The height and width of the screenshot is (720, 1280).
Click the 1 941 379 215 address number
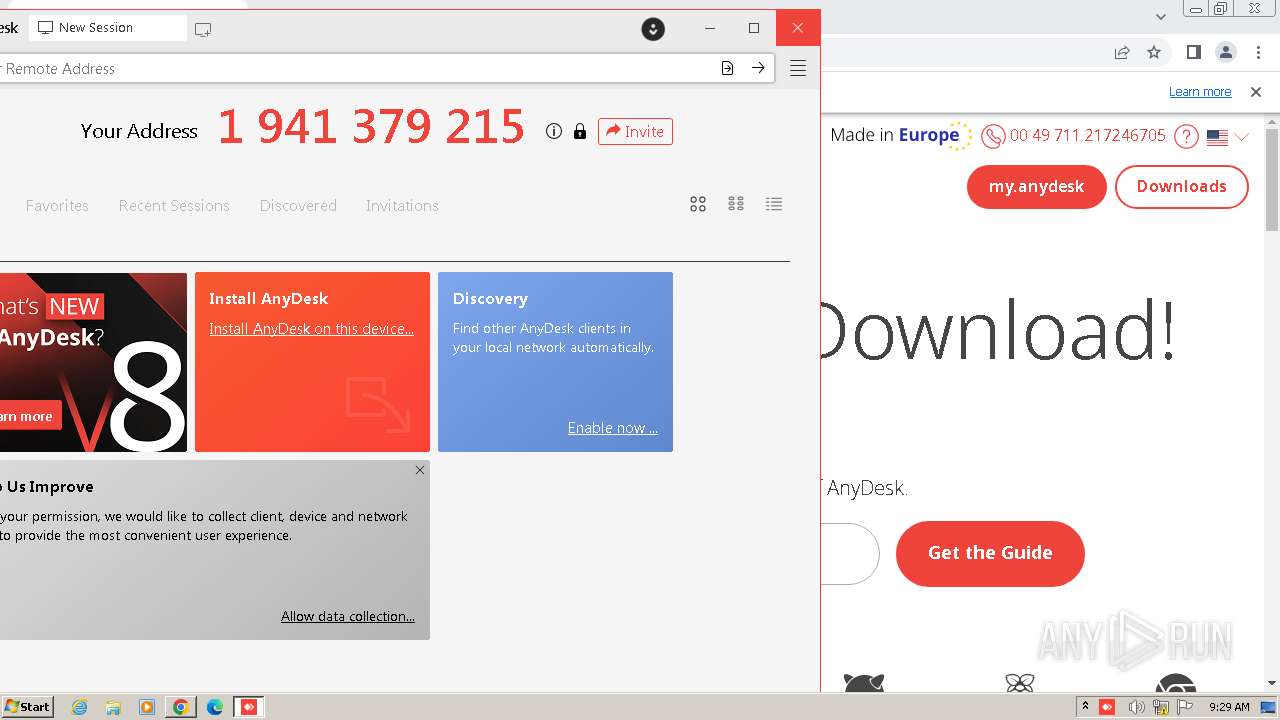371,127
